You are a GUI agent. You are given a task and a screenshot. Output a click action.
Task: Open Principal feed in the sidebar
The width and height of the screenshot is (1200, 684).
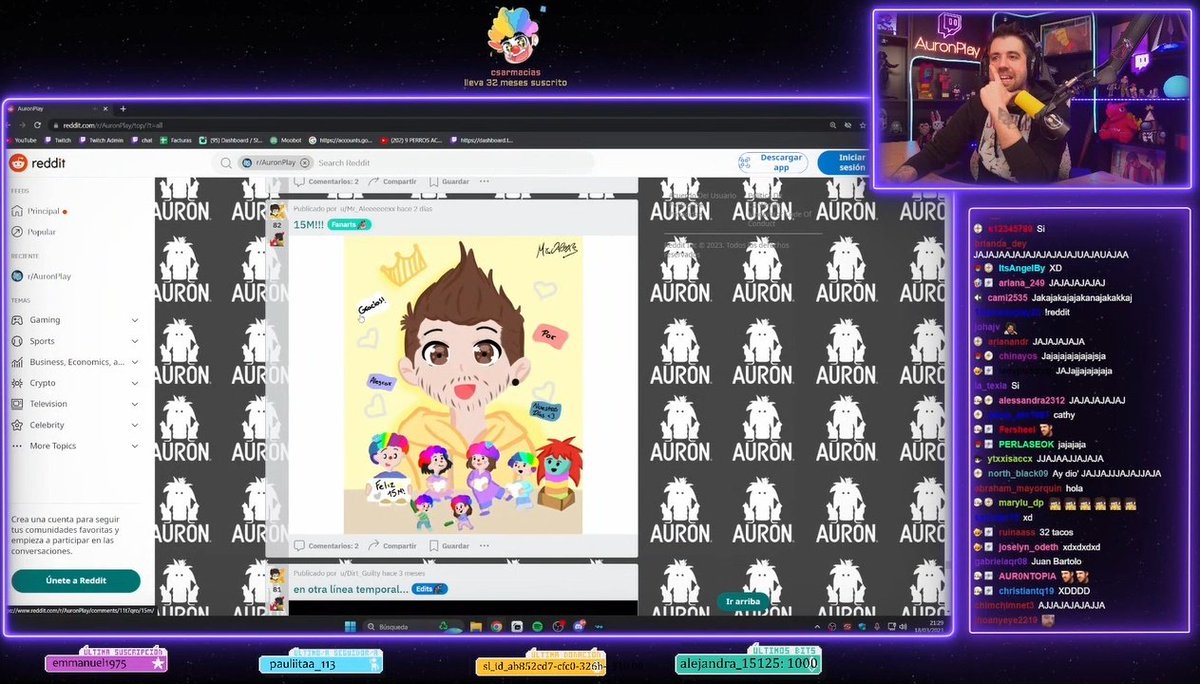[43, 211]
